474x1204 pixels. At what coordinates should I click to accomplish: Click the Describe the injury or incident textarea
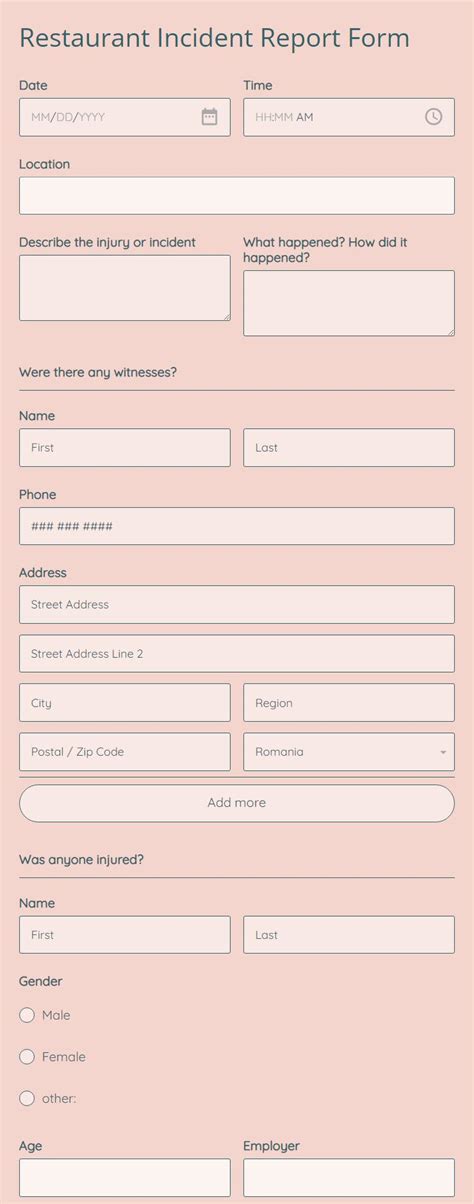click(125, 288)
